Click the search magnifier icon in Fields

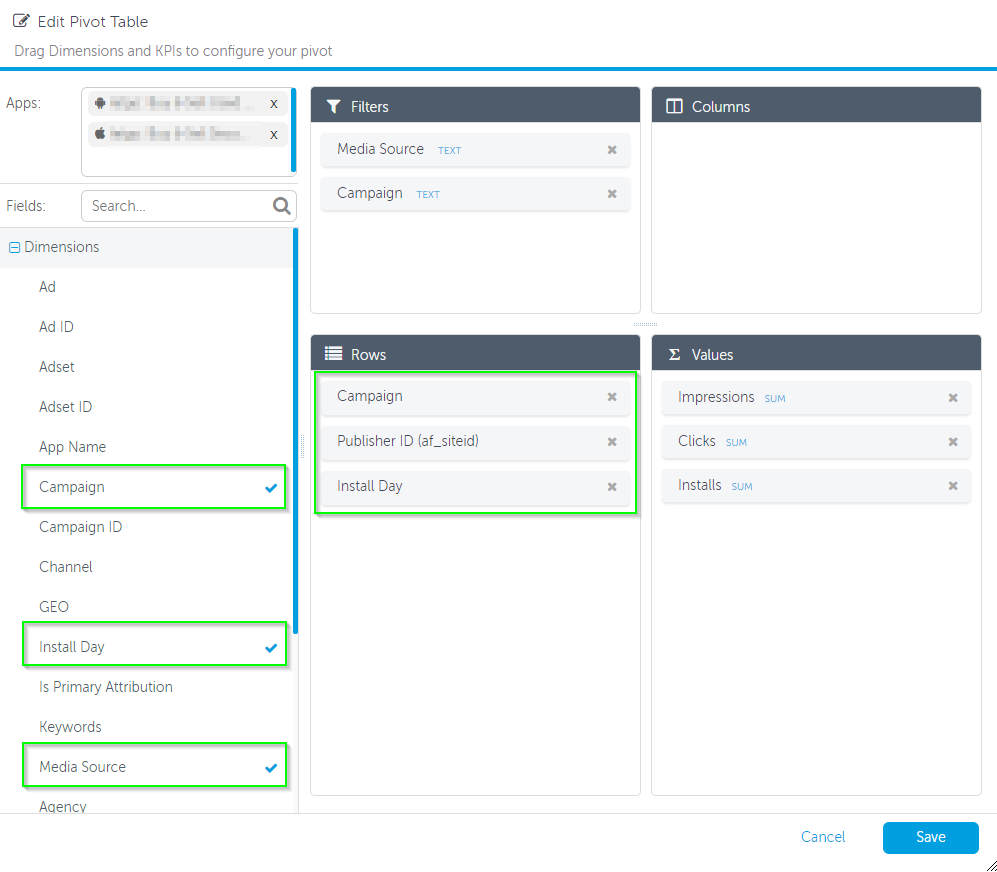(x=282, y=206)
